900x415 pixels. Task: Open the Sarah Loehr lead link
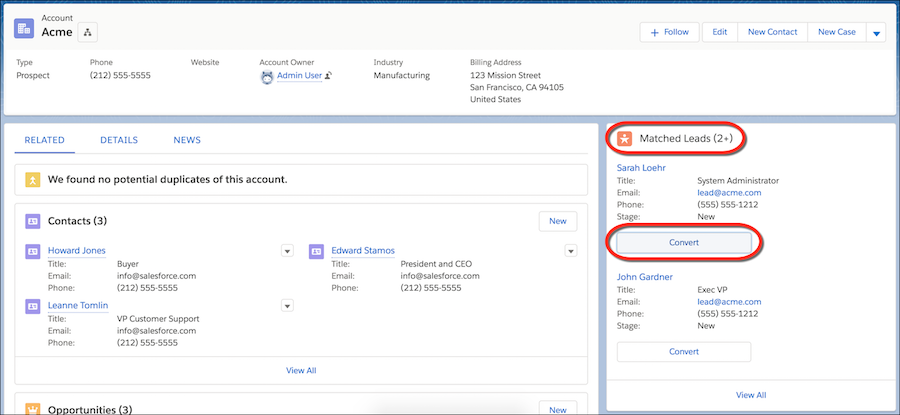[641, 168]
